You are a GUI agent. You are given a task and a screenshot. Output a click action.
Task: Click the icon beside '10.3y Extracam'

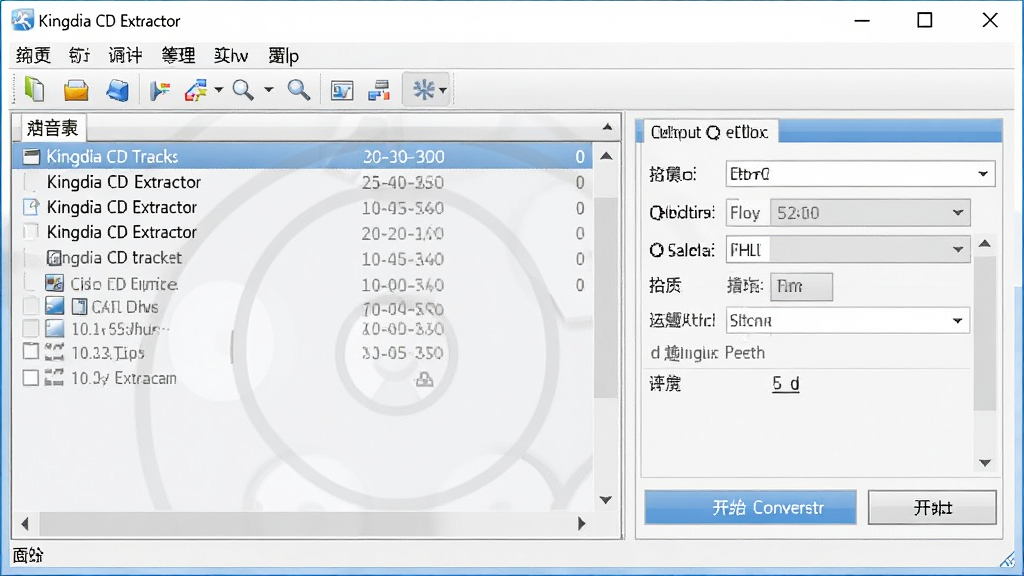pos(54,377)
